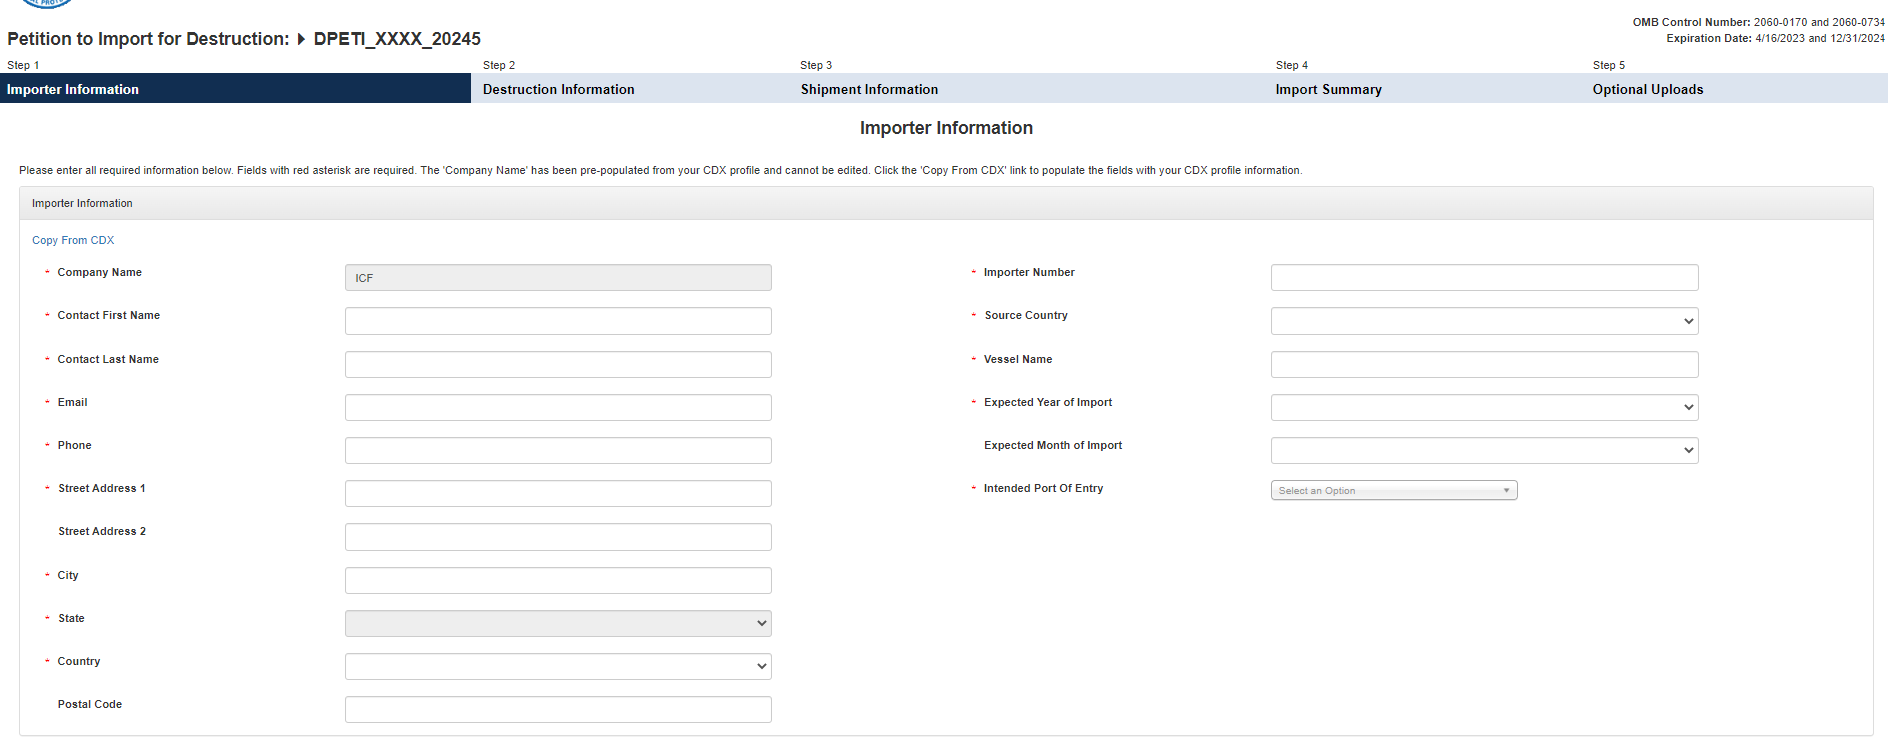
Task: Switch to the Shipment Information step
Action: [869, 89]
